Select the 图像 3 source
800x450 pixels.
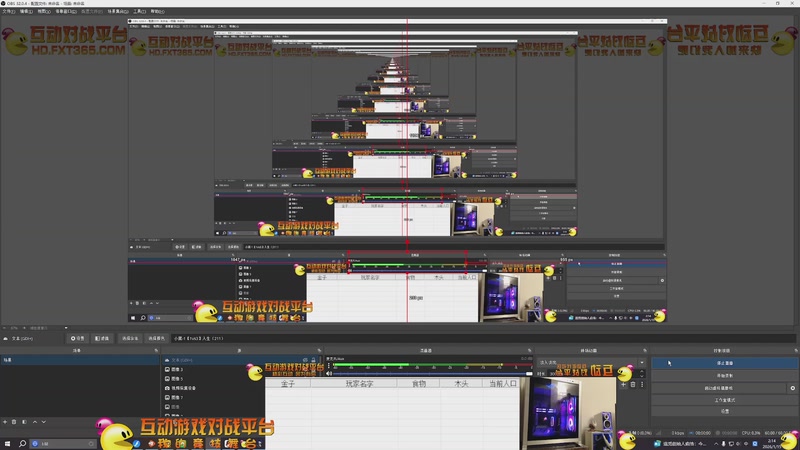click(178, 369)
